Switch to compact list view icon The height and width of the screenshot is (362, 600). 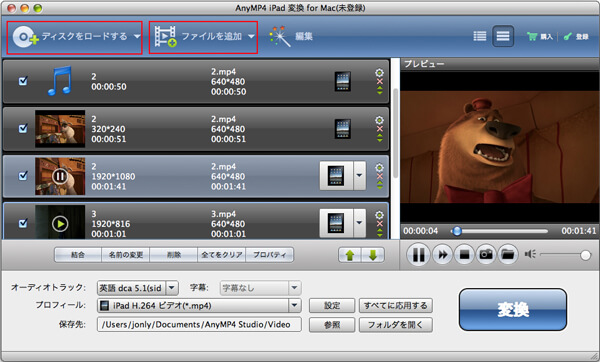pyautogui.click(x=503, y=36)
